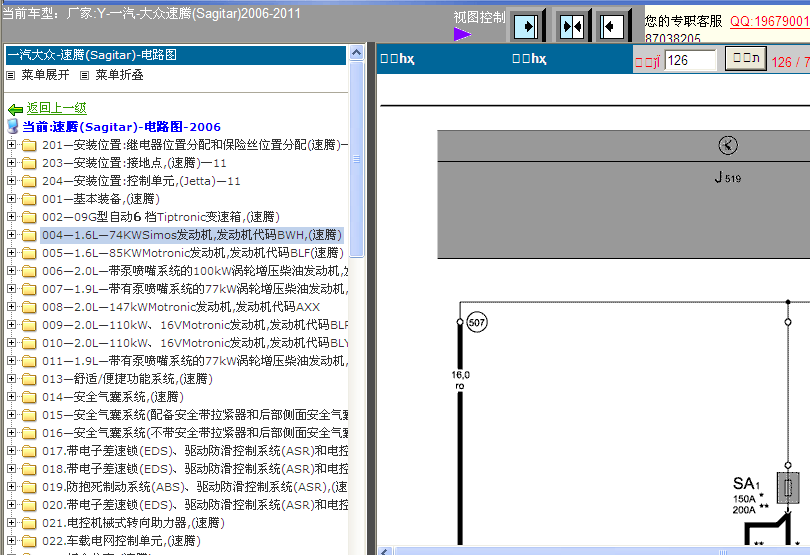Click folder icon for 002—09G型自动6档变速箱
The height and width of the screenshot is (555, 810).
[x=29, y=217]
